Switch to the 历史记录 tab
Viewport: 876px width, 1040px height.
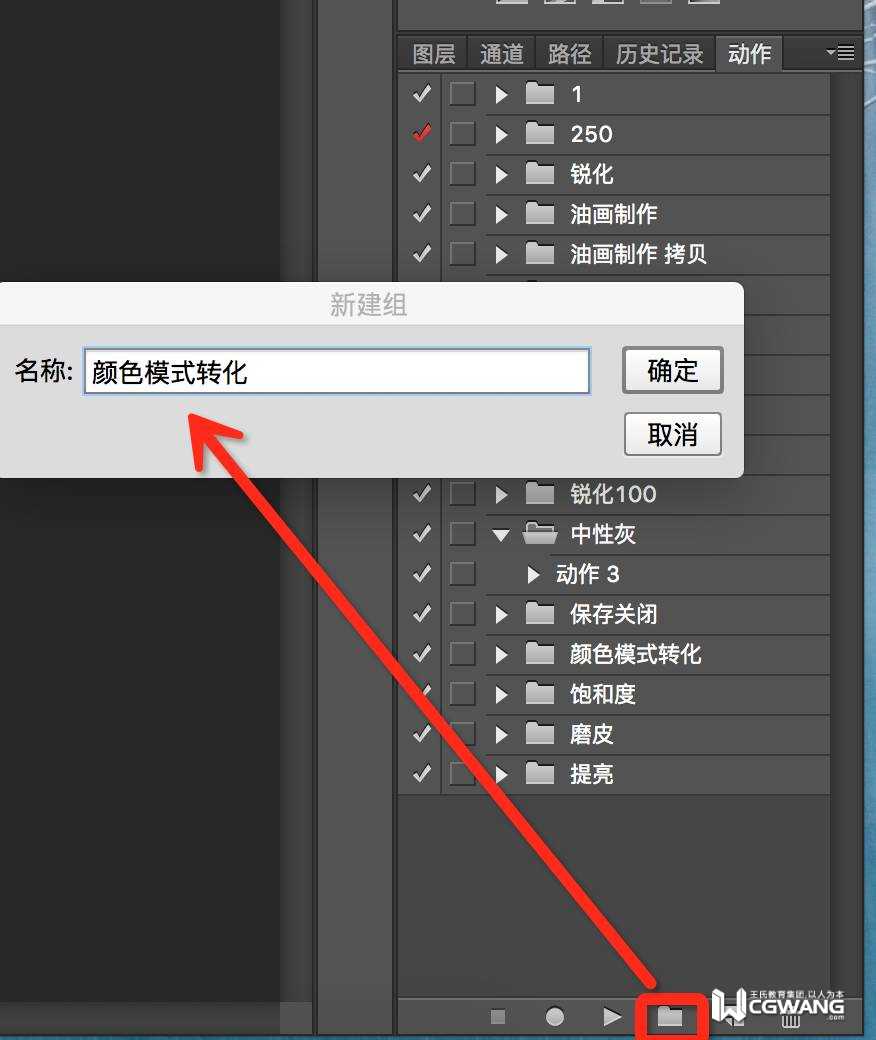pyautogui.click(x=659, y=54)
